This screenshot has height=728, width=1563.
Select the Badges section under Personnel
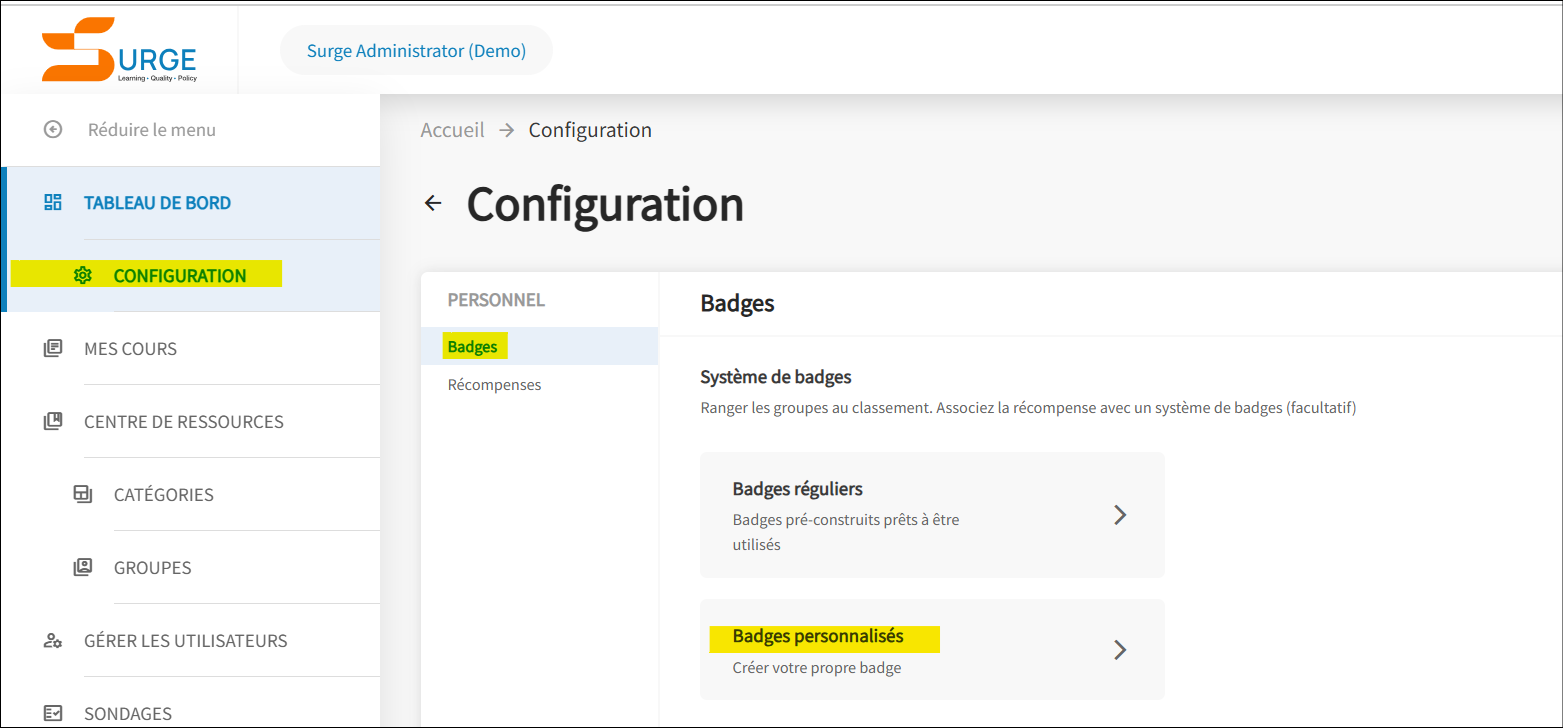472,346
